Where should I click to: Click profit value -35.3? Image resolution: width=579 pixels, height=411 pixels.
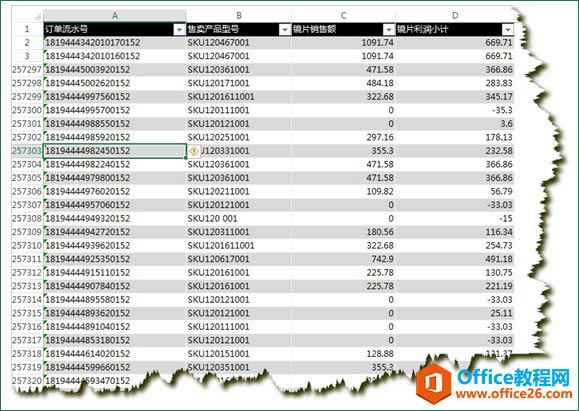pyautogui.click(x=455, y=110)
